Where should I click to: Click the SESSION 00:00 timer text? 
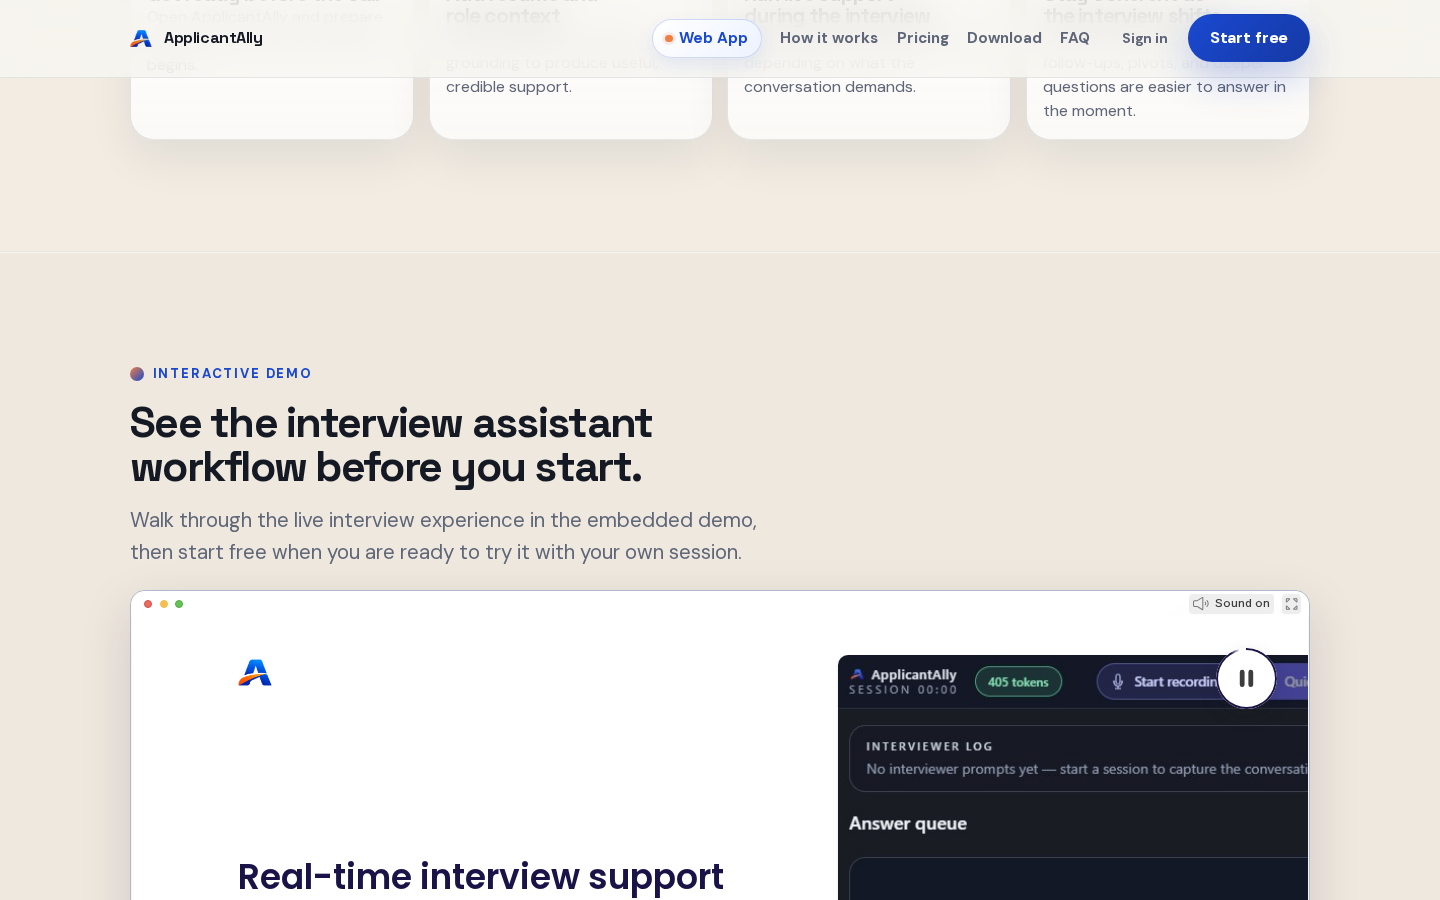point(903,690)
